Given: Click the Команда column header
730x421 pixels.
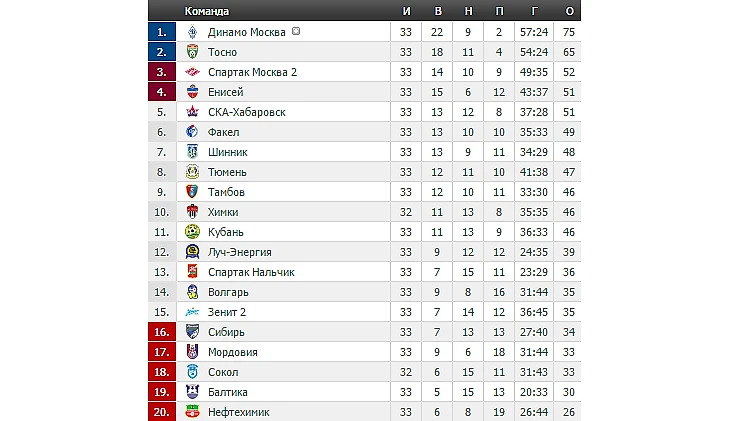Looking at the screenshot, I should point(207,11).
